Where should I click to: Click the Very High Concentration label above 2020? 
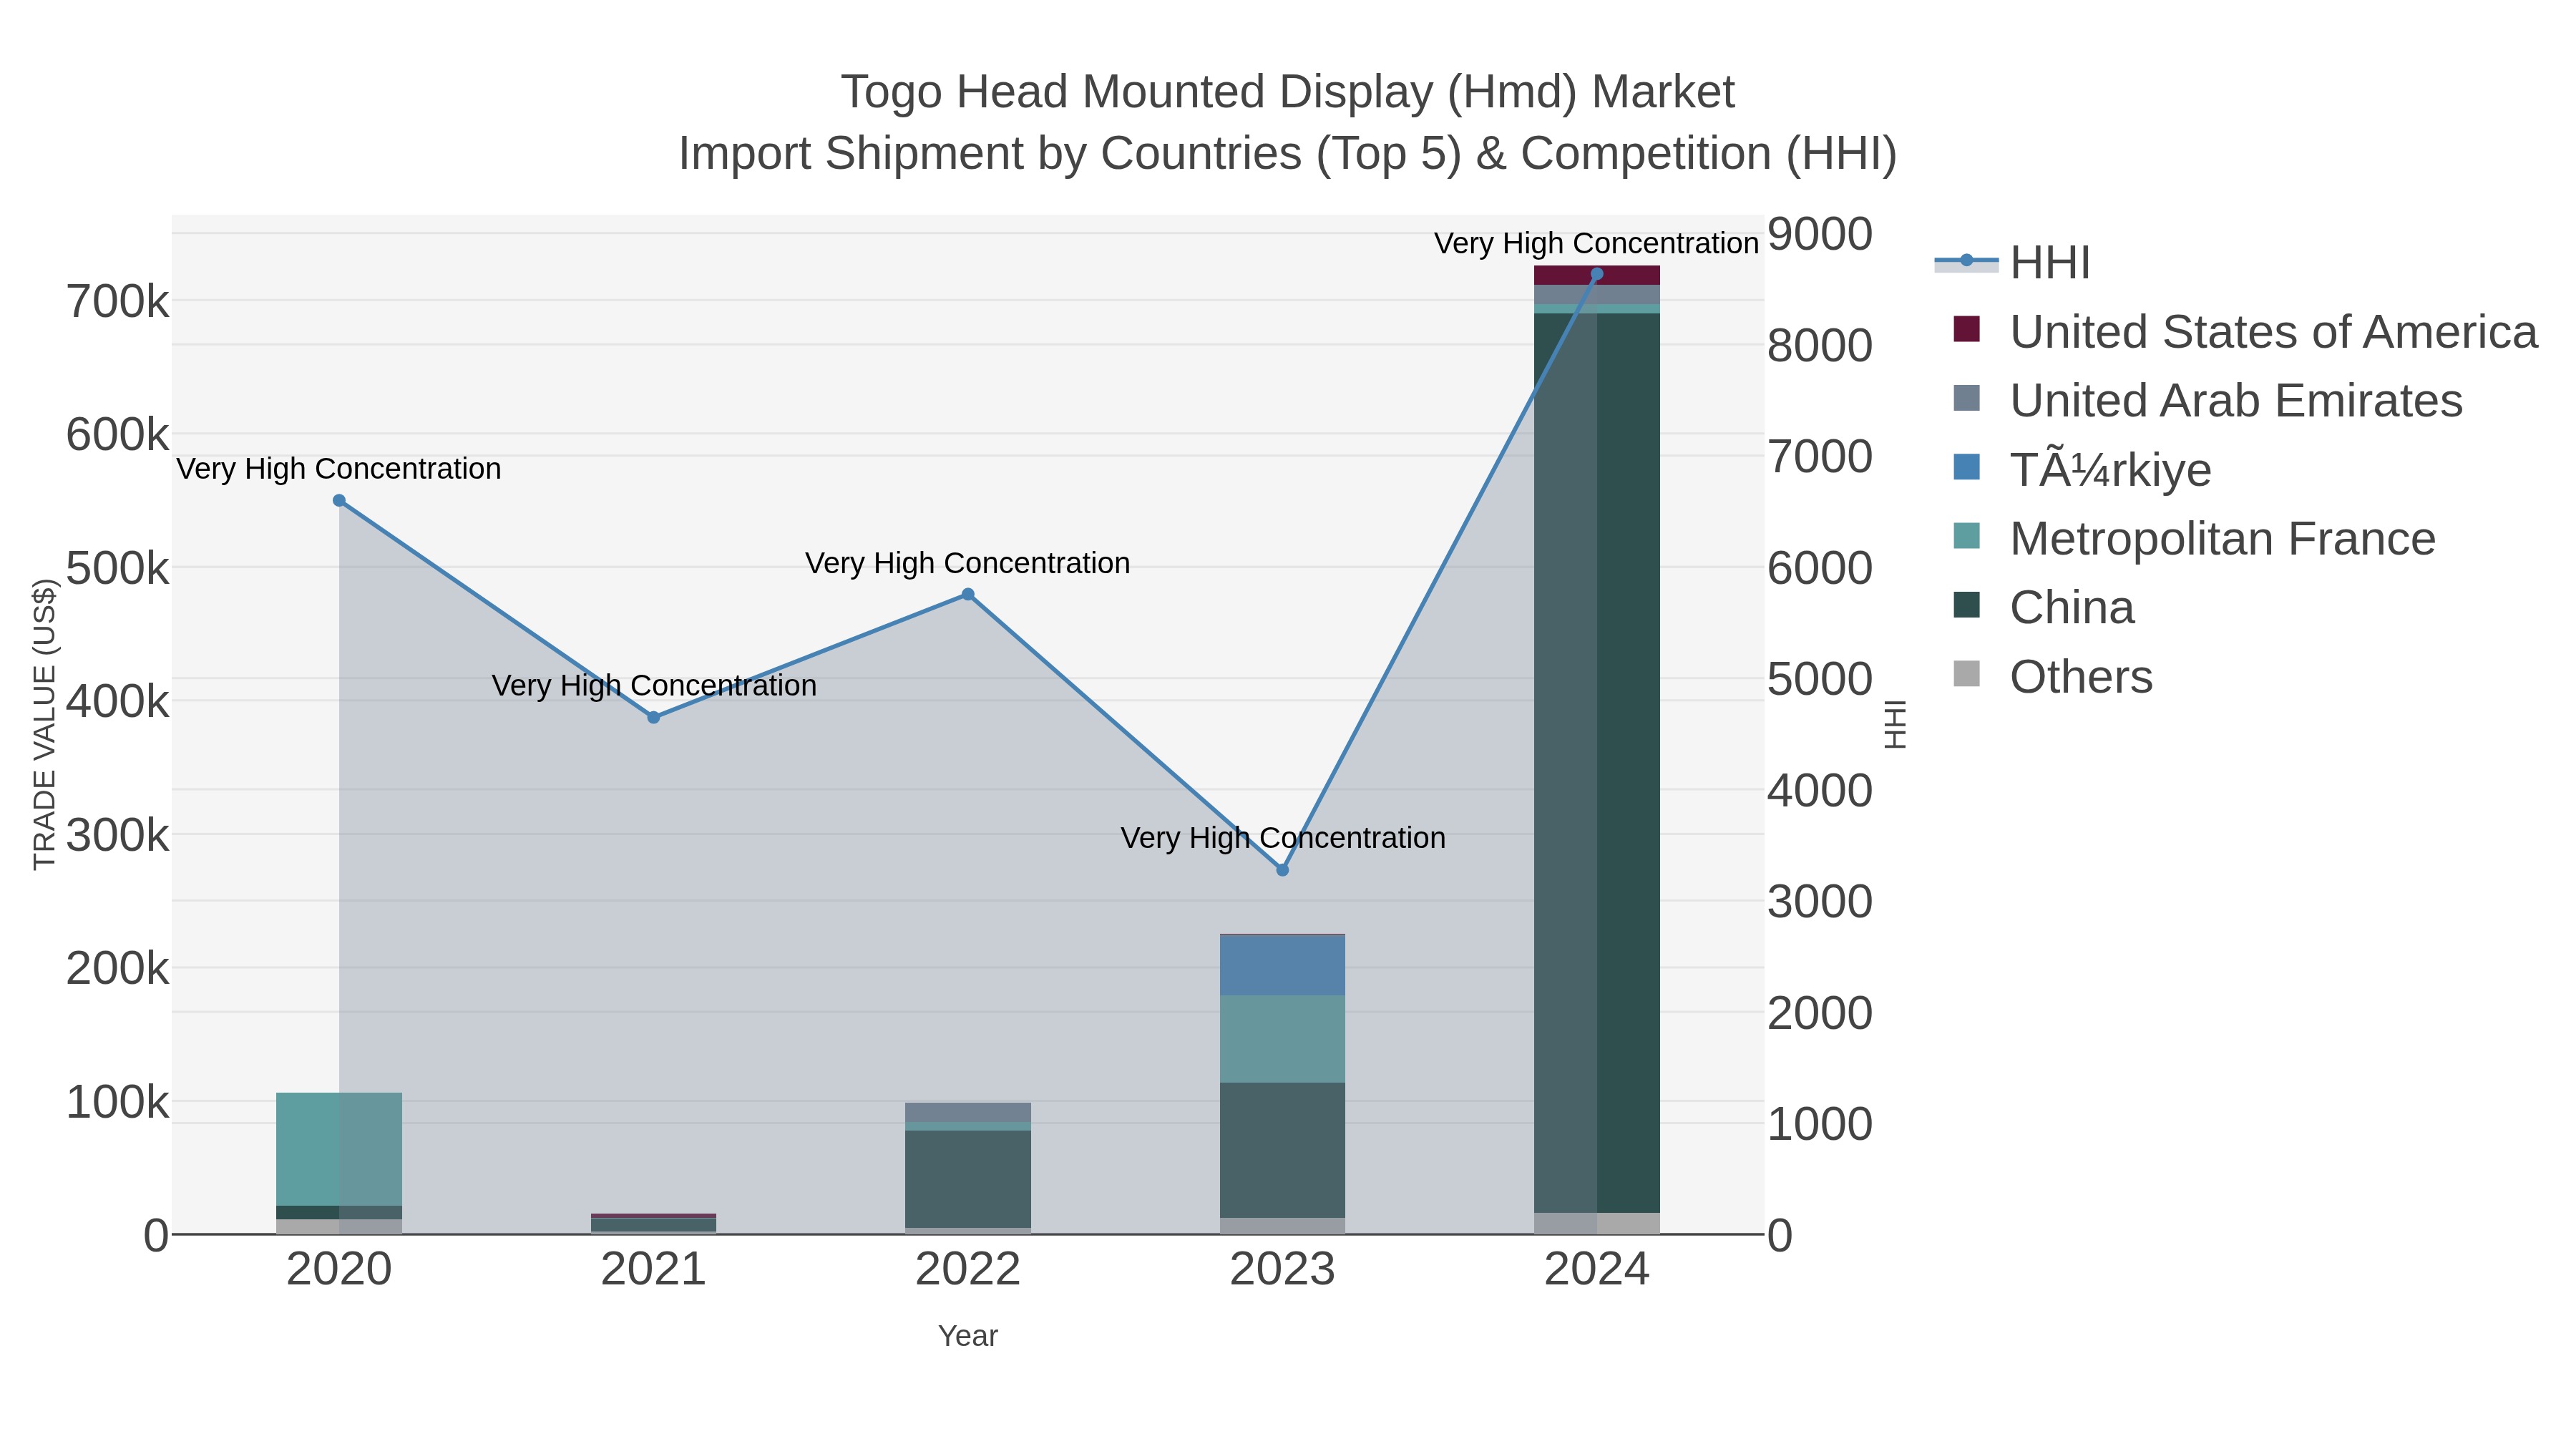pos(339,469)
